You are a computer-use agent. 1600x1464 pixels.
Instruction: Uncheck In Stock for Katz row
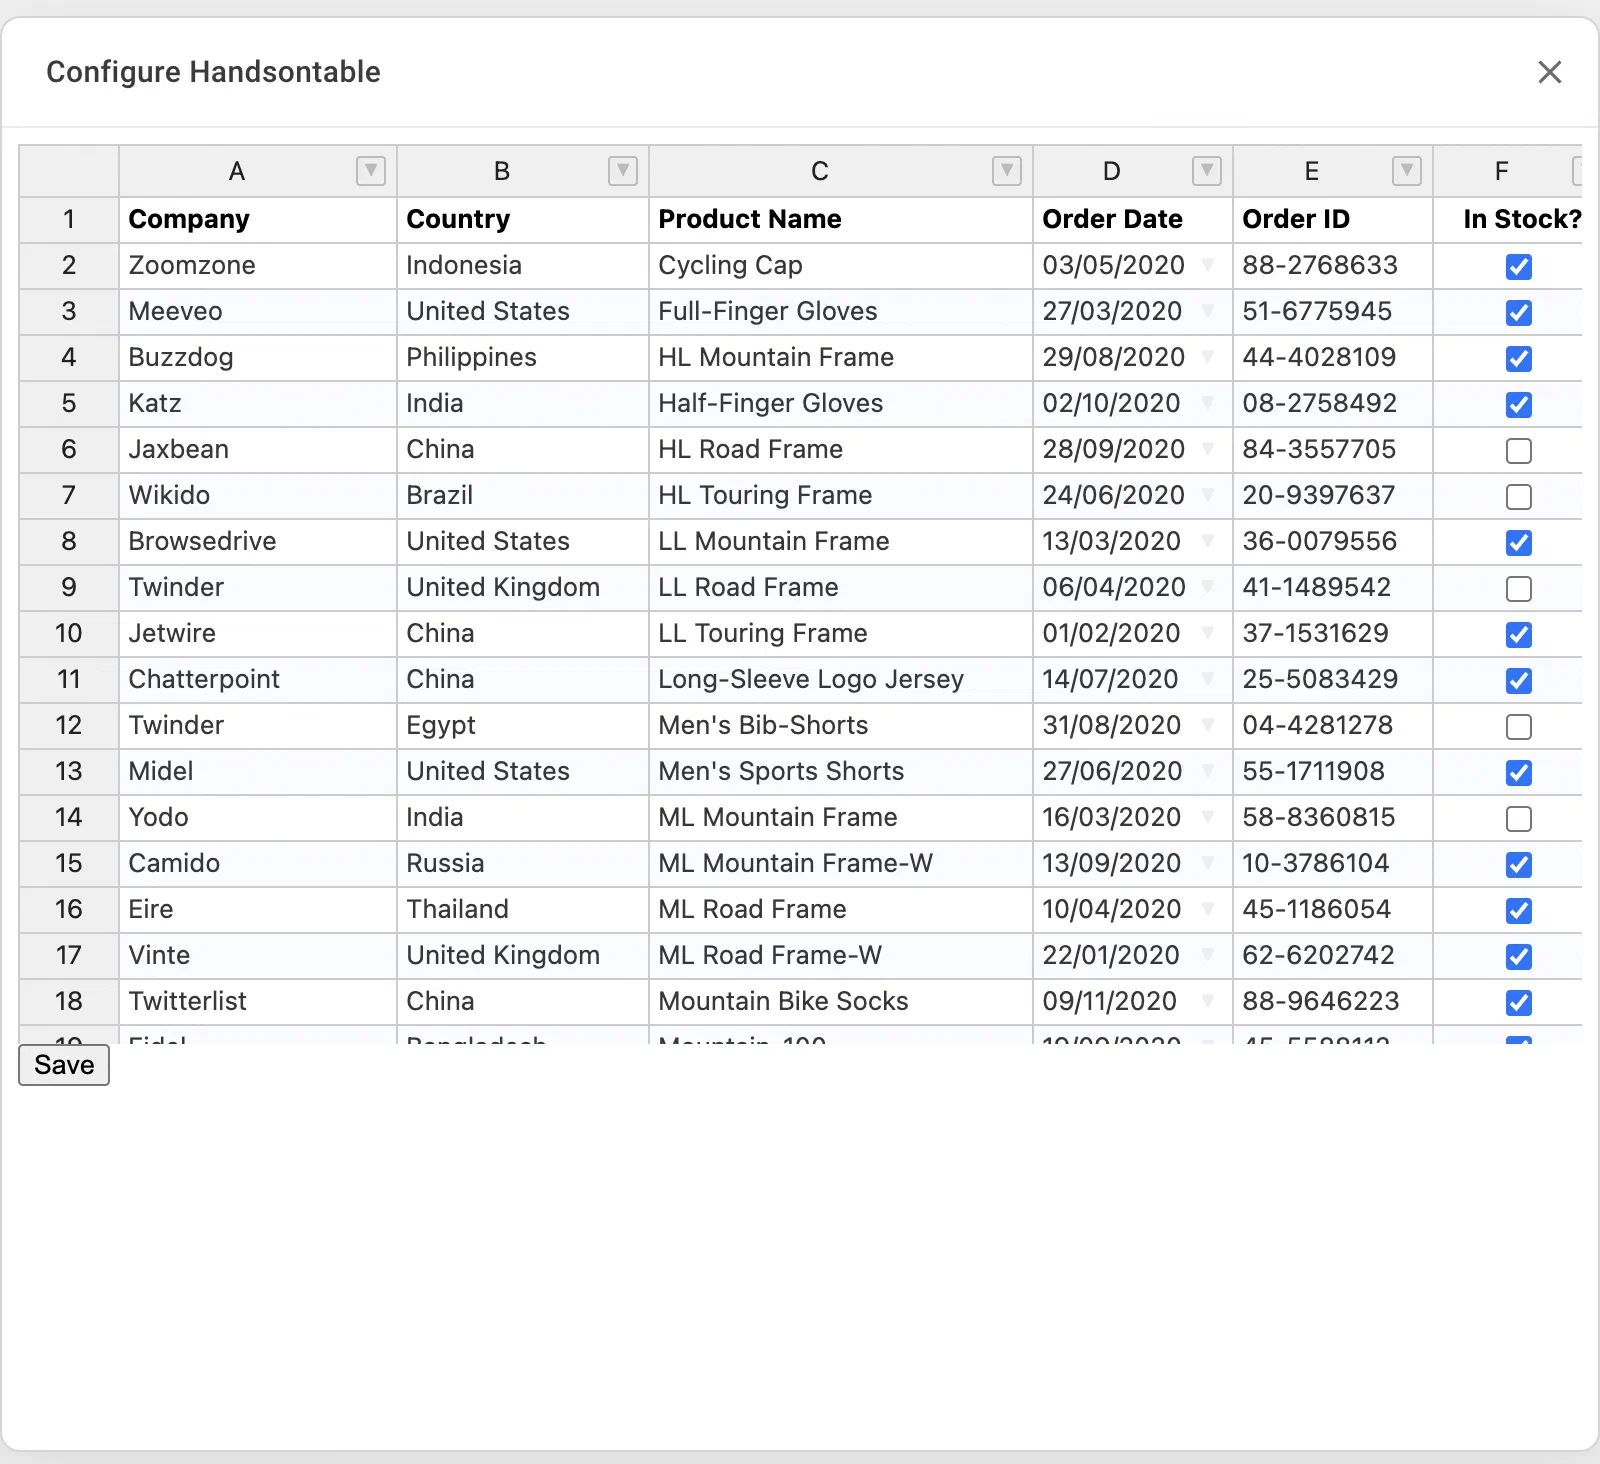[1519, 405]
